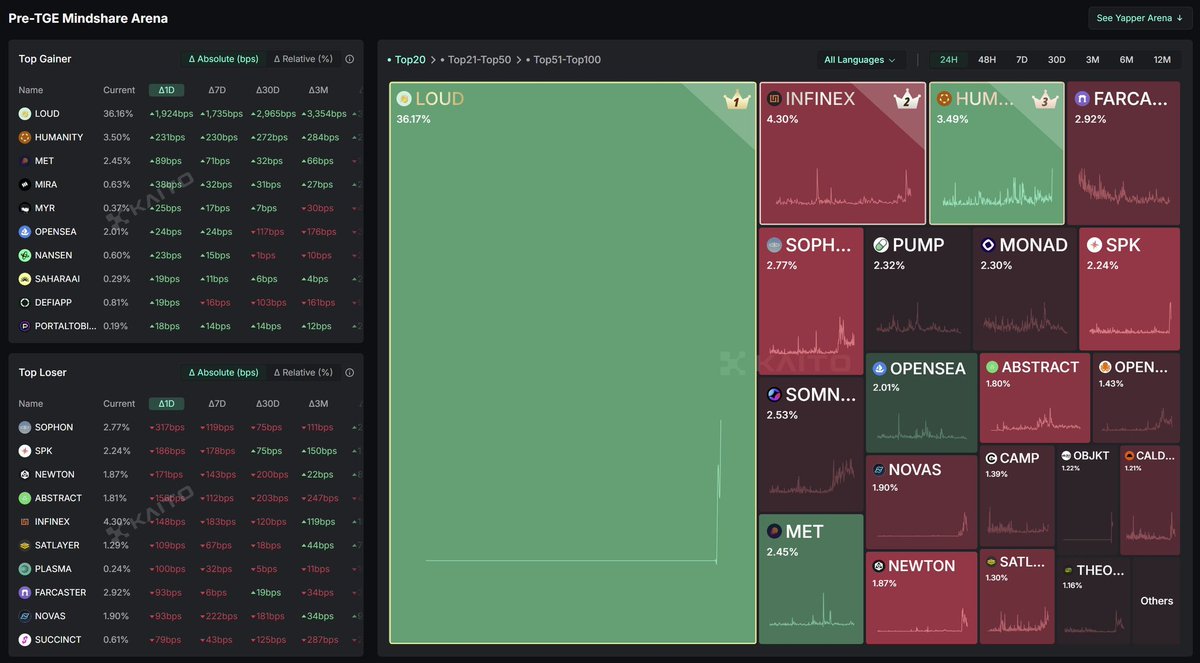Viewport: 1200px width, 663px height.
Task: Click the rank 1 crown on LOUD tile
Action: pyautogui.click(x=736, y=100)
